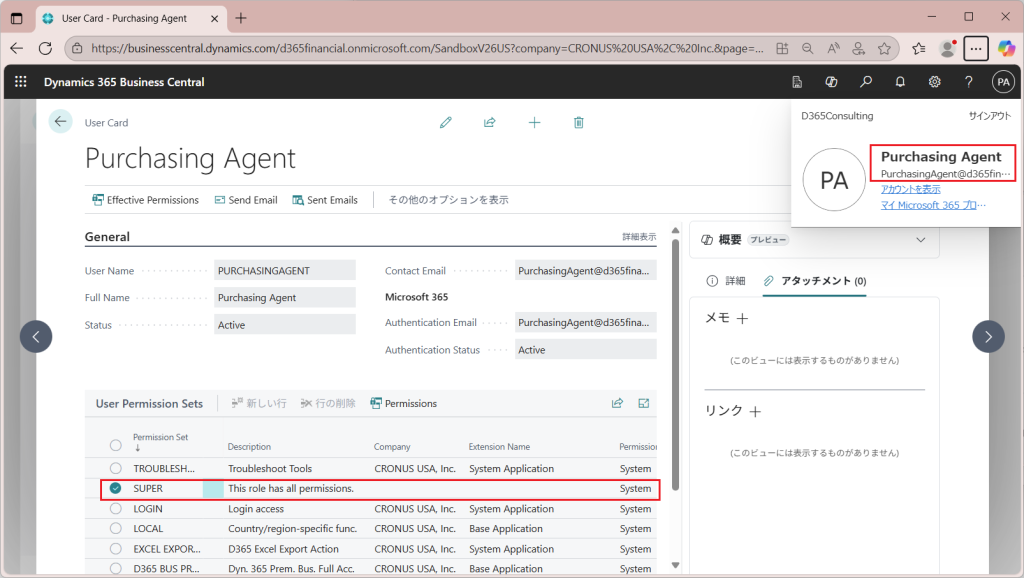Open the browser ellipsis menu
Image resolution: width=1024 pixels, height=578 pixels.
pos(976,48)
